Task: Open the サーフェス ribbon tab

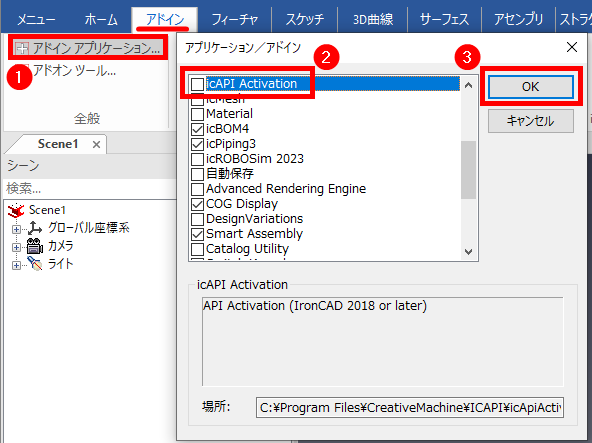Action: click(x=444, y=19)
